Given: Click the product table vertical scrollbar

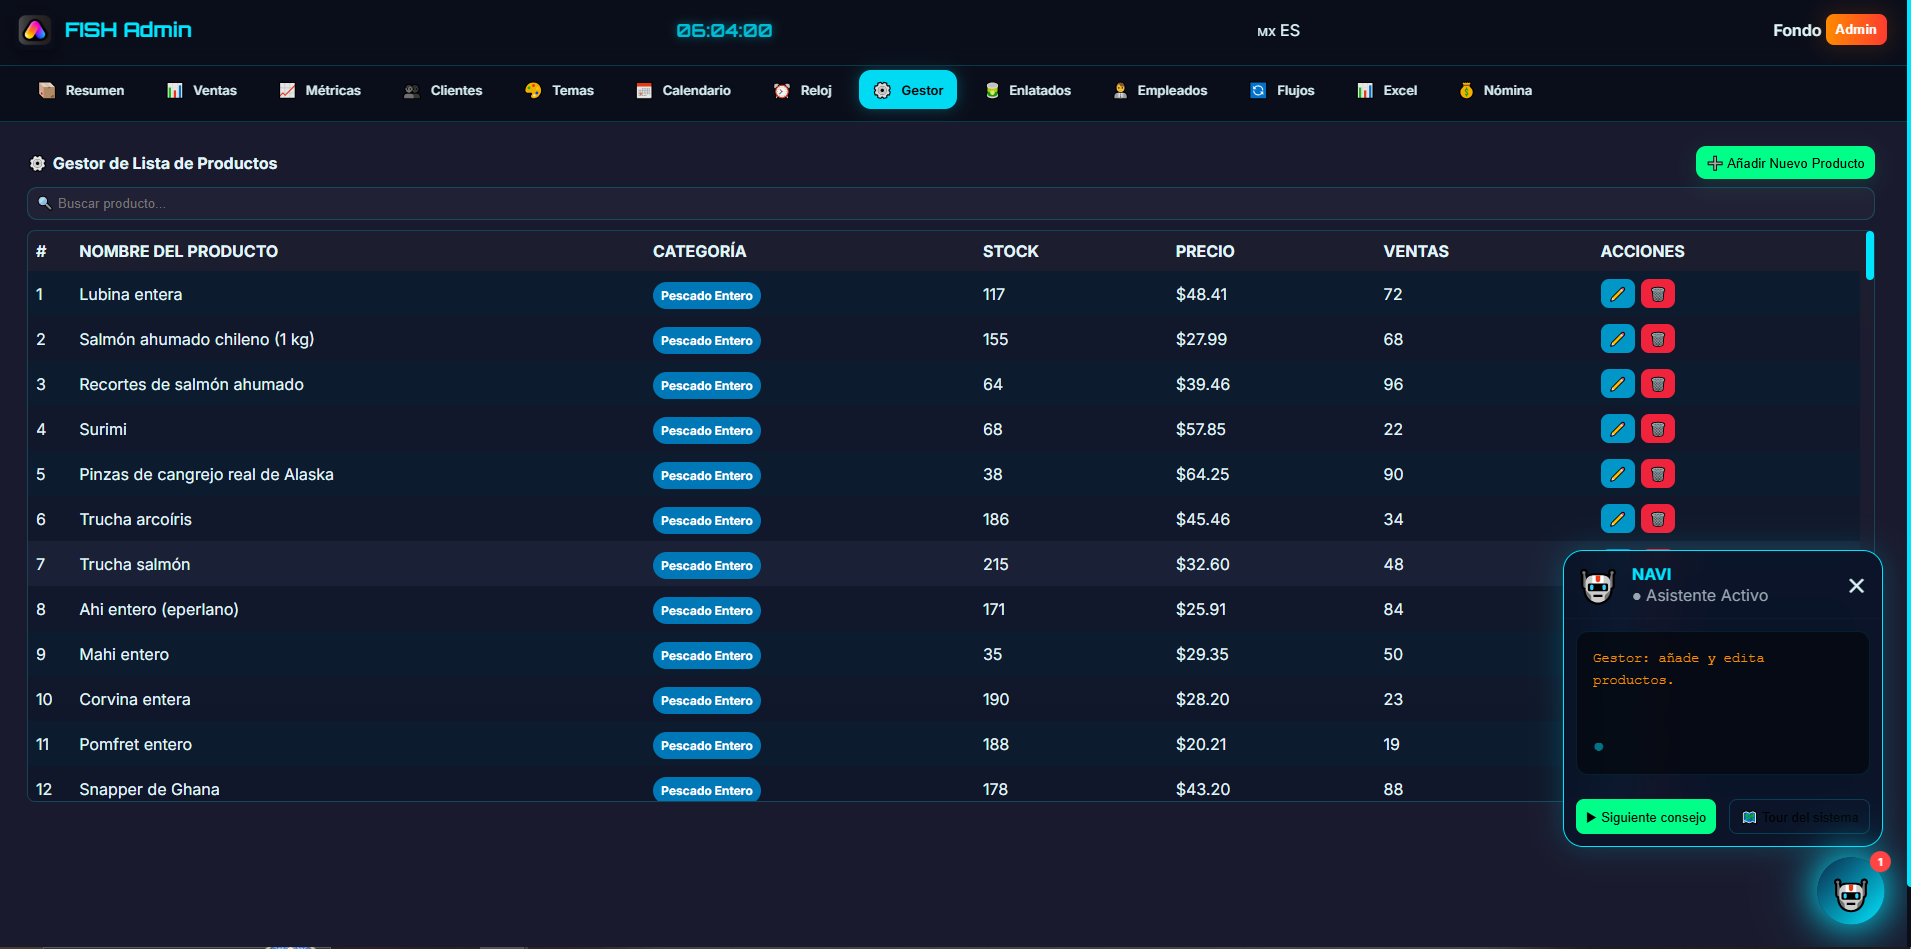Looking at the screenshot, I should click(1869, 256).
